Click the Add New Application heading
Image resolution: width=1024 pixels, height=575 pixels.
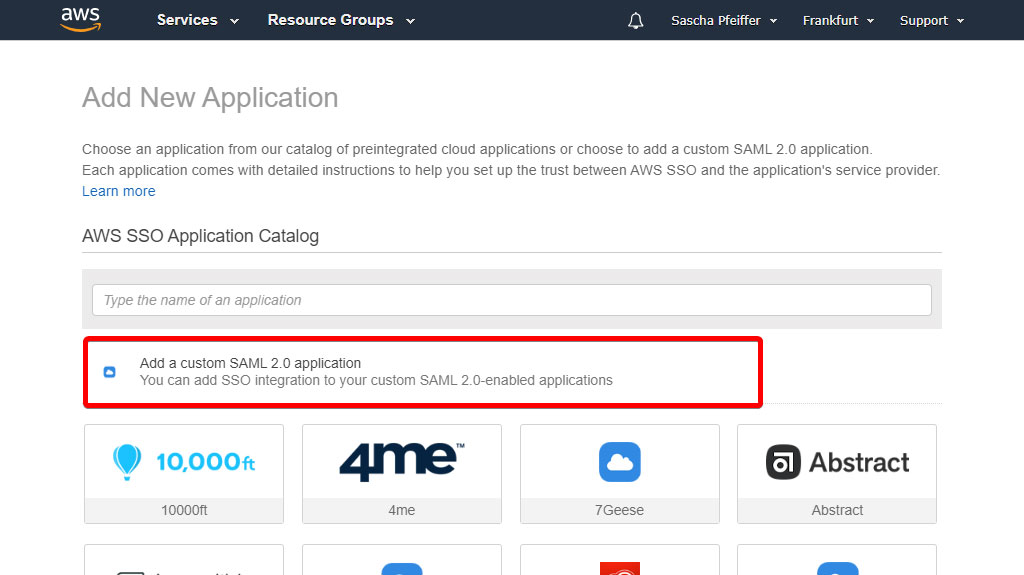click(x=210, y=98)
